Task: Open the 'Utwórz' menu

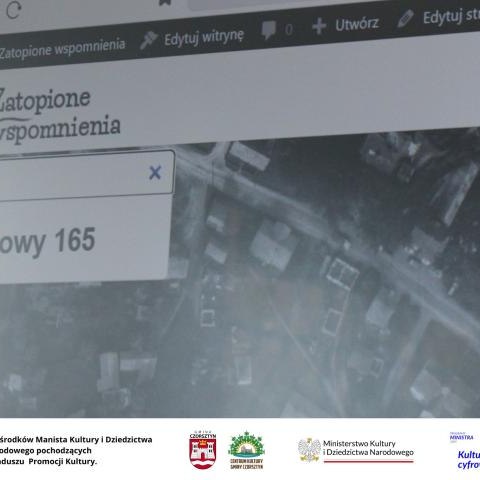Action: pos(357,24)
